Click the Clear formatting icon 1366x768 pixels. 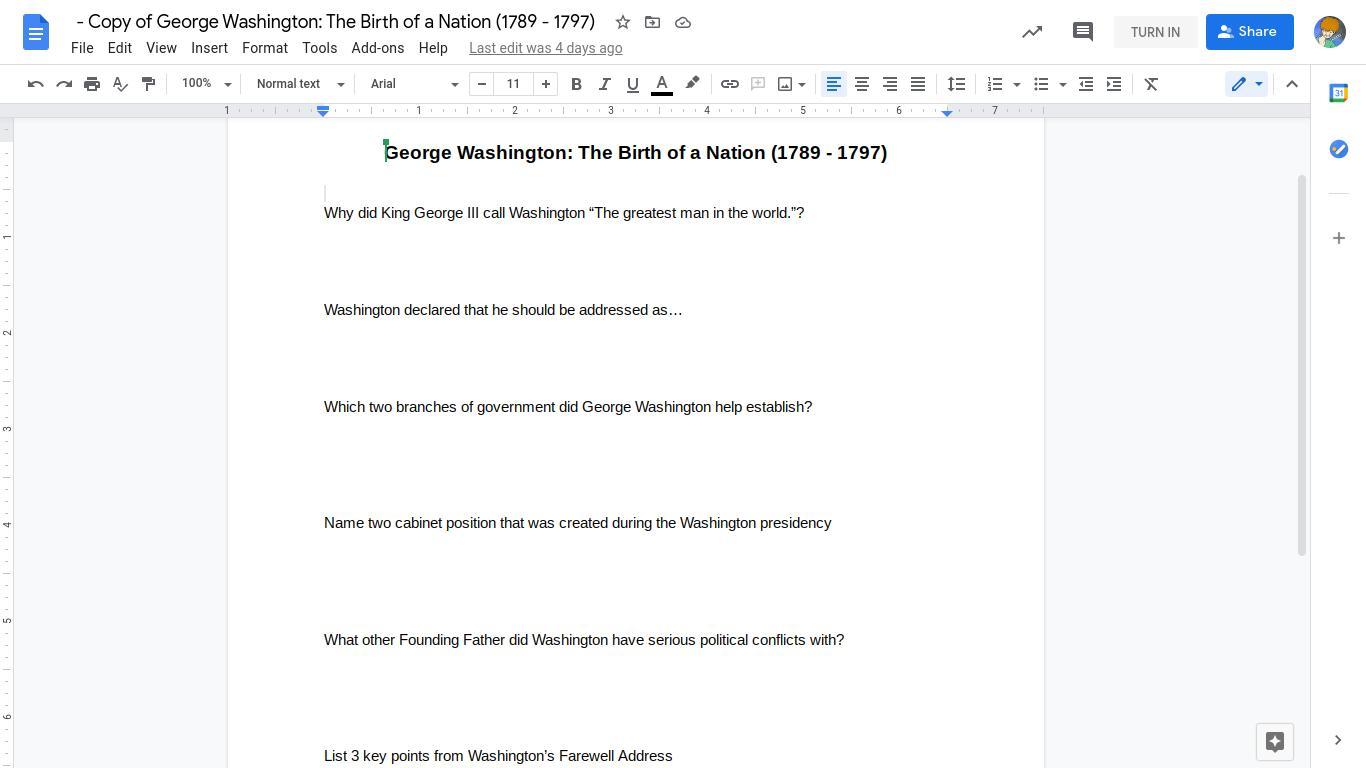coord(1151,84)
